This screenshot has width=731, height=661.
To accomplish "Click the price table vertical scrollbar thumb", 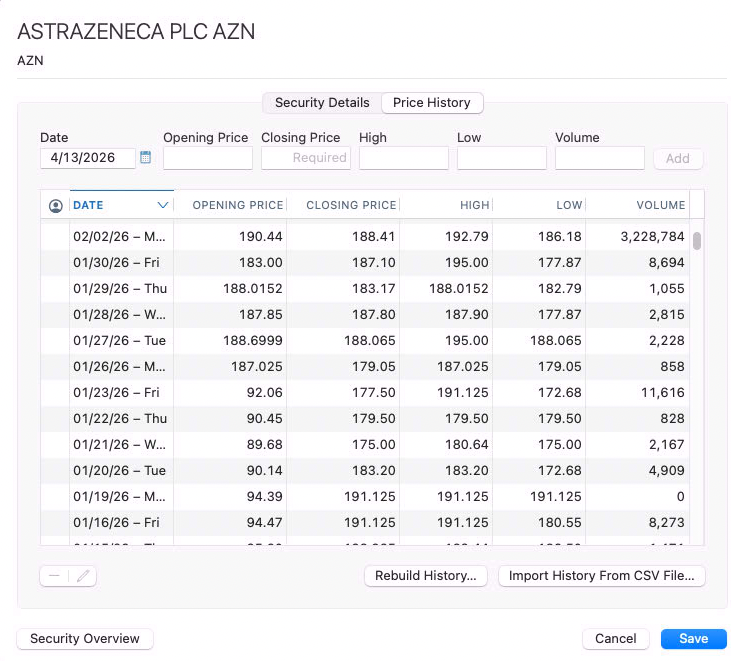I will click(x=697, y=241).
